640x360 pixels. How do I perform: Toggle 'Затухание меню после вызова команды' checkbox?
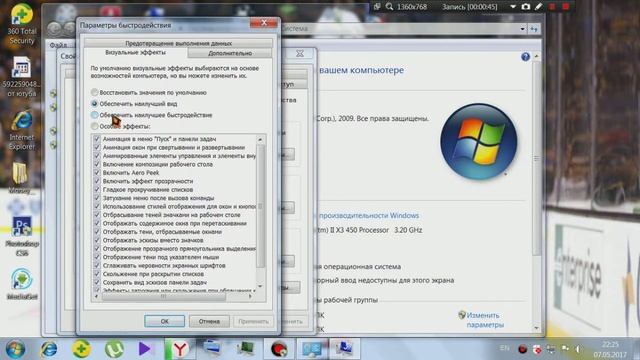[97, 198]
